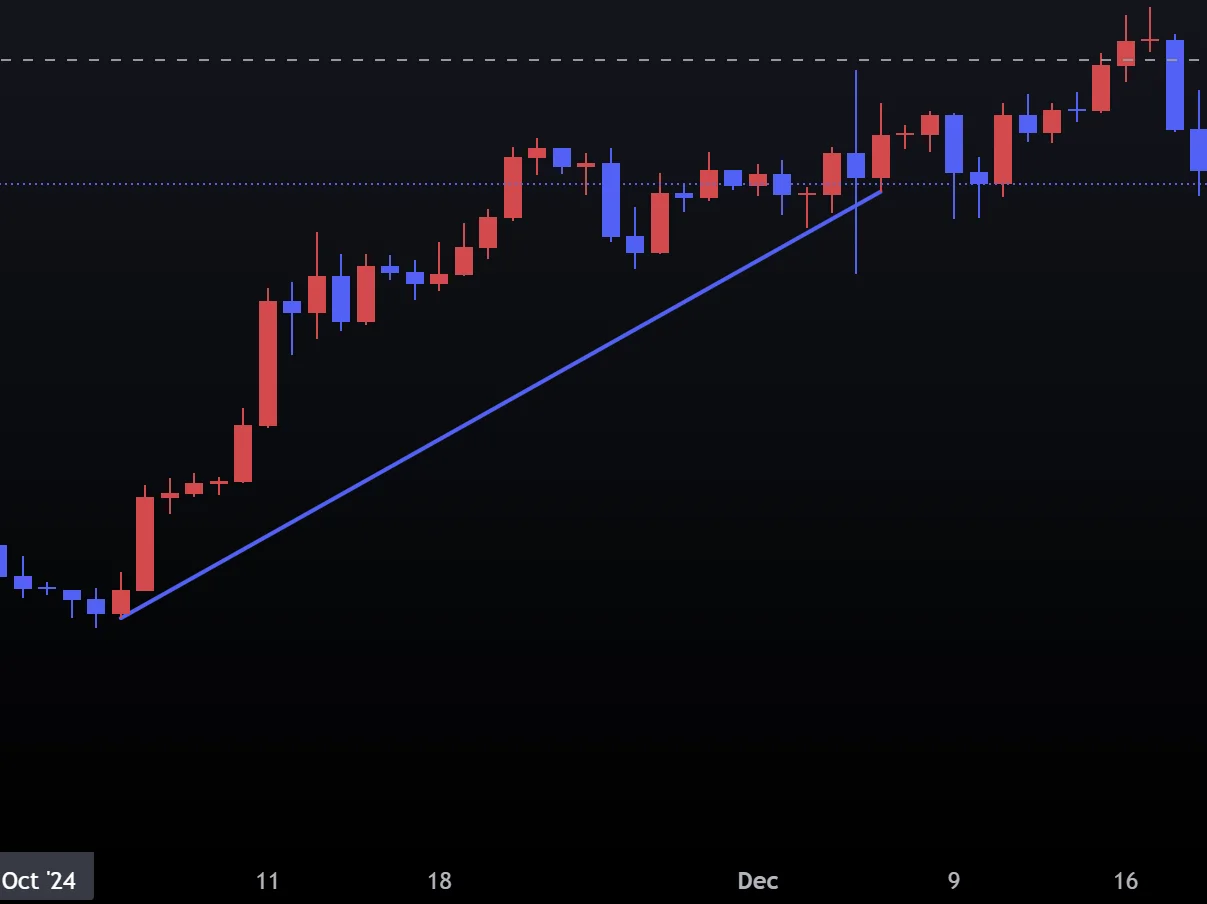Select the blue candle with the longest wicks

pyautogui.click(x=856, y=166)
